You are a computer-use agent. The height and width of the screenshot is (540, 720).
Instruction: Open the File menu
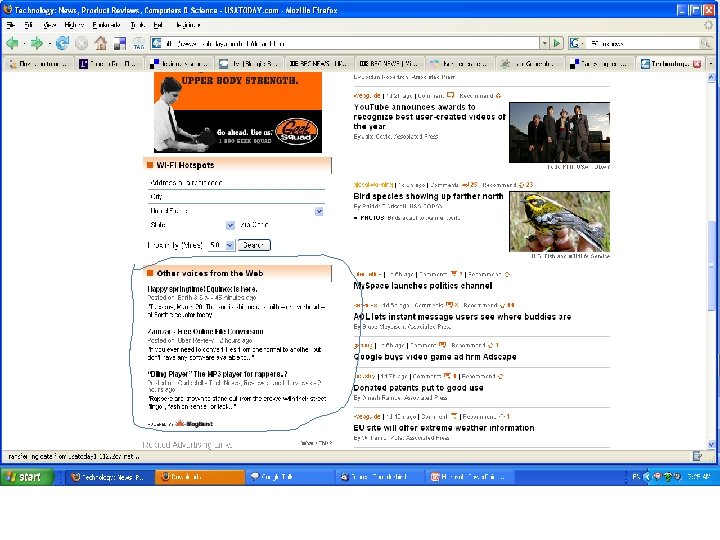(11, 25)
